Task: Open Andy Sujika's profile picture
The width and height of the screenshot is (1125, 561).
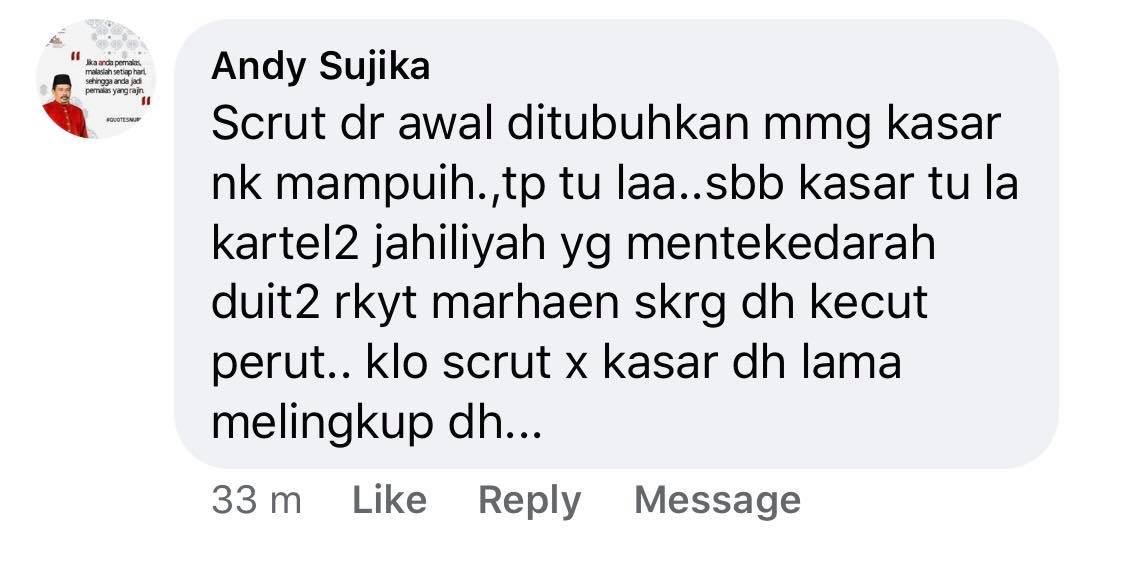Action: (96, 79)
